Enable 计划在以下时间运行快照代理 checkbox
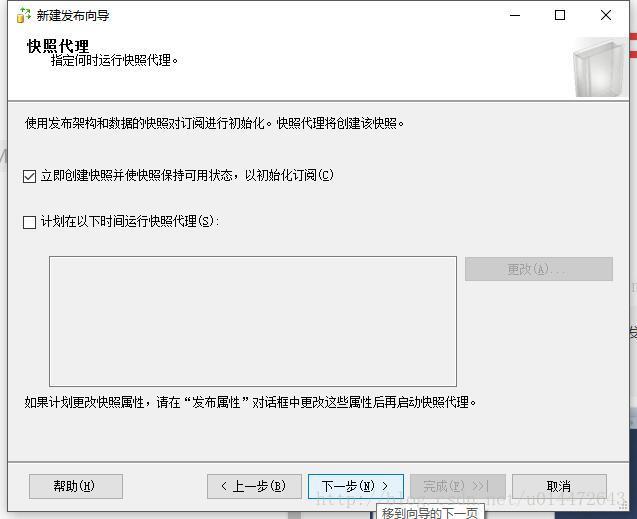The width and height of the screenshot is (637, 519). (29, 222)
